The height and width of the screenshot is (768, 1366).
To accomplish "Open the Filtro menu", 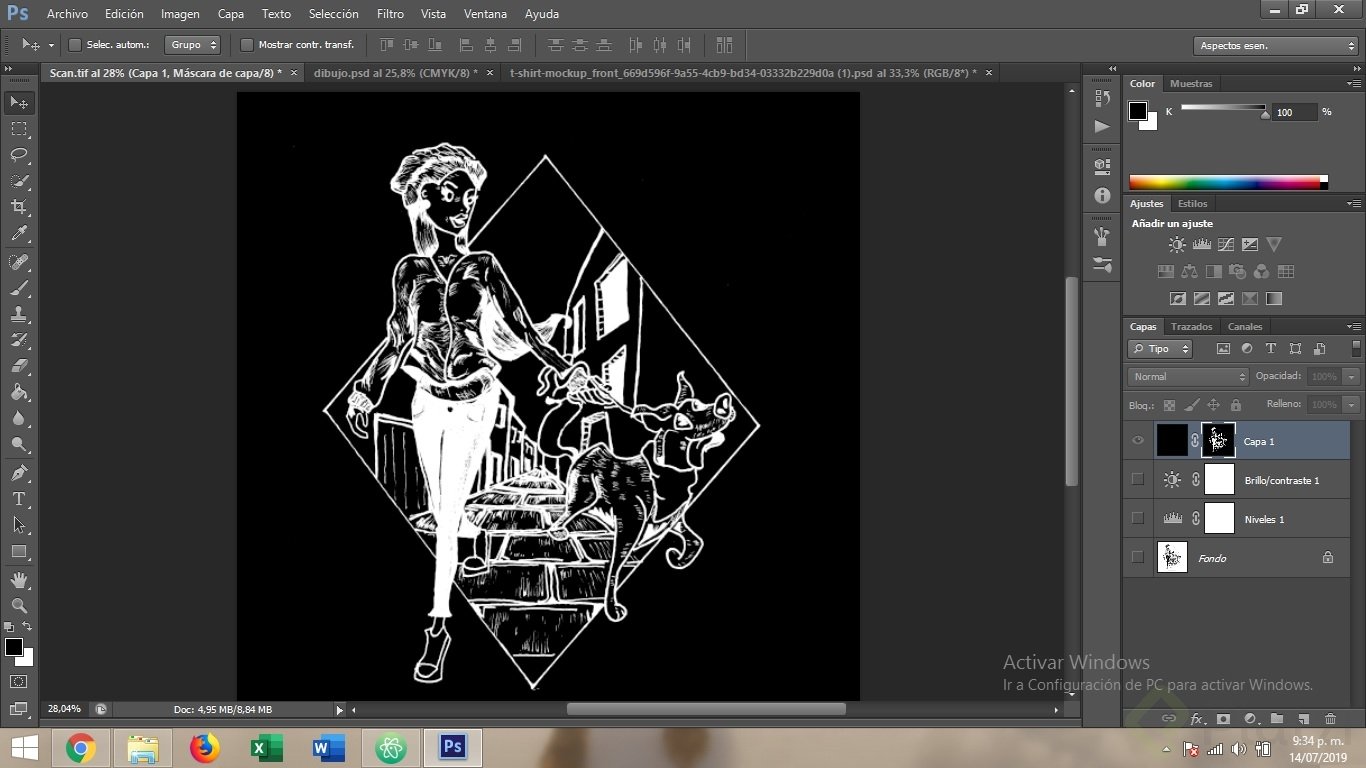I will 390,14.
